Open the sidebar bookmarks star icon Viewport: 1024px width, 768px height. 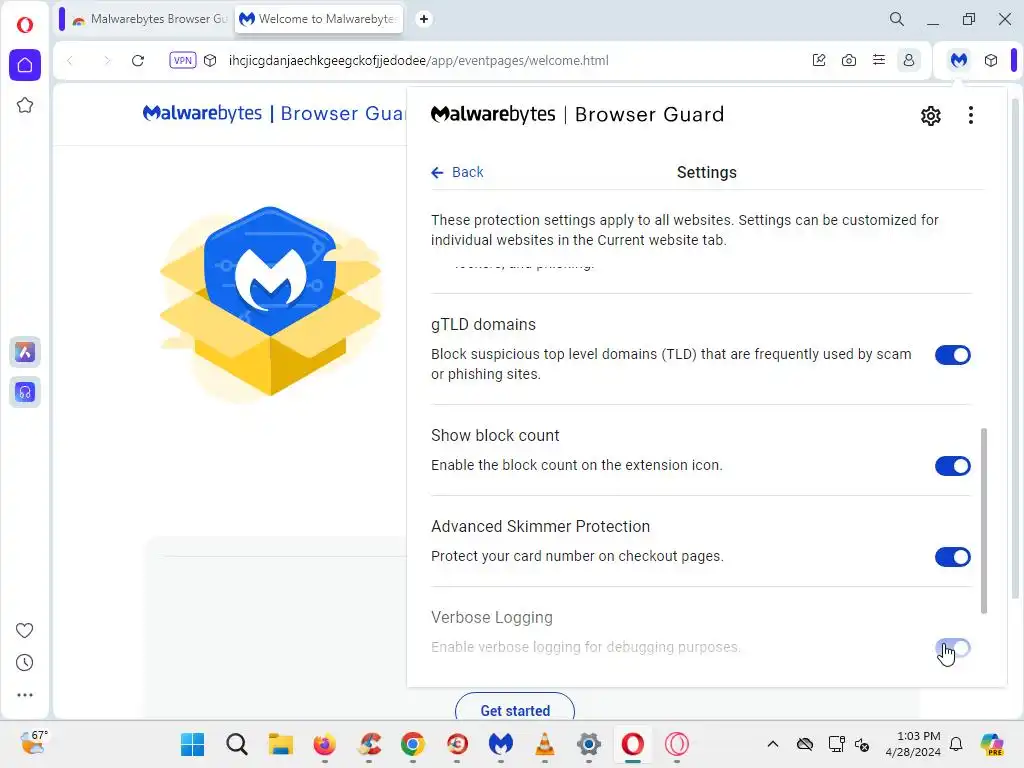point(25,105)
